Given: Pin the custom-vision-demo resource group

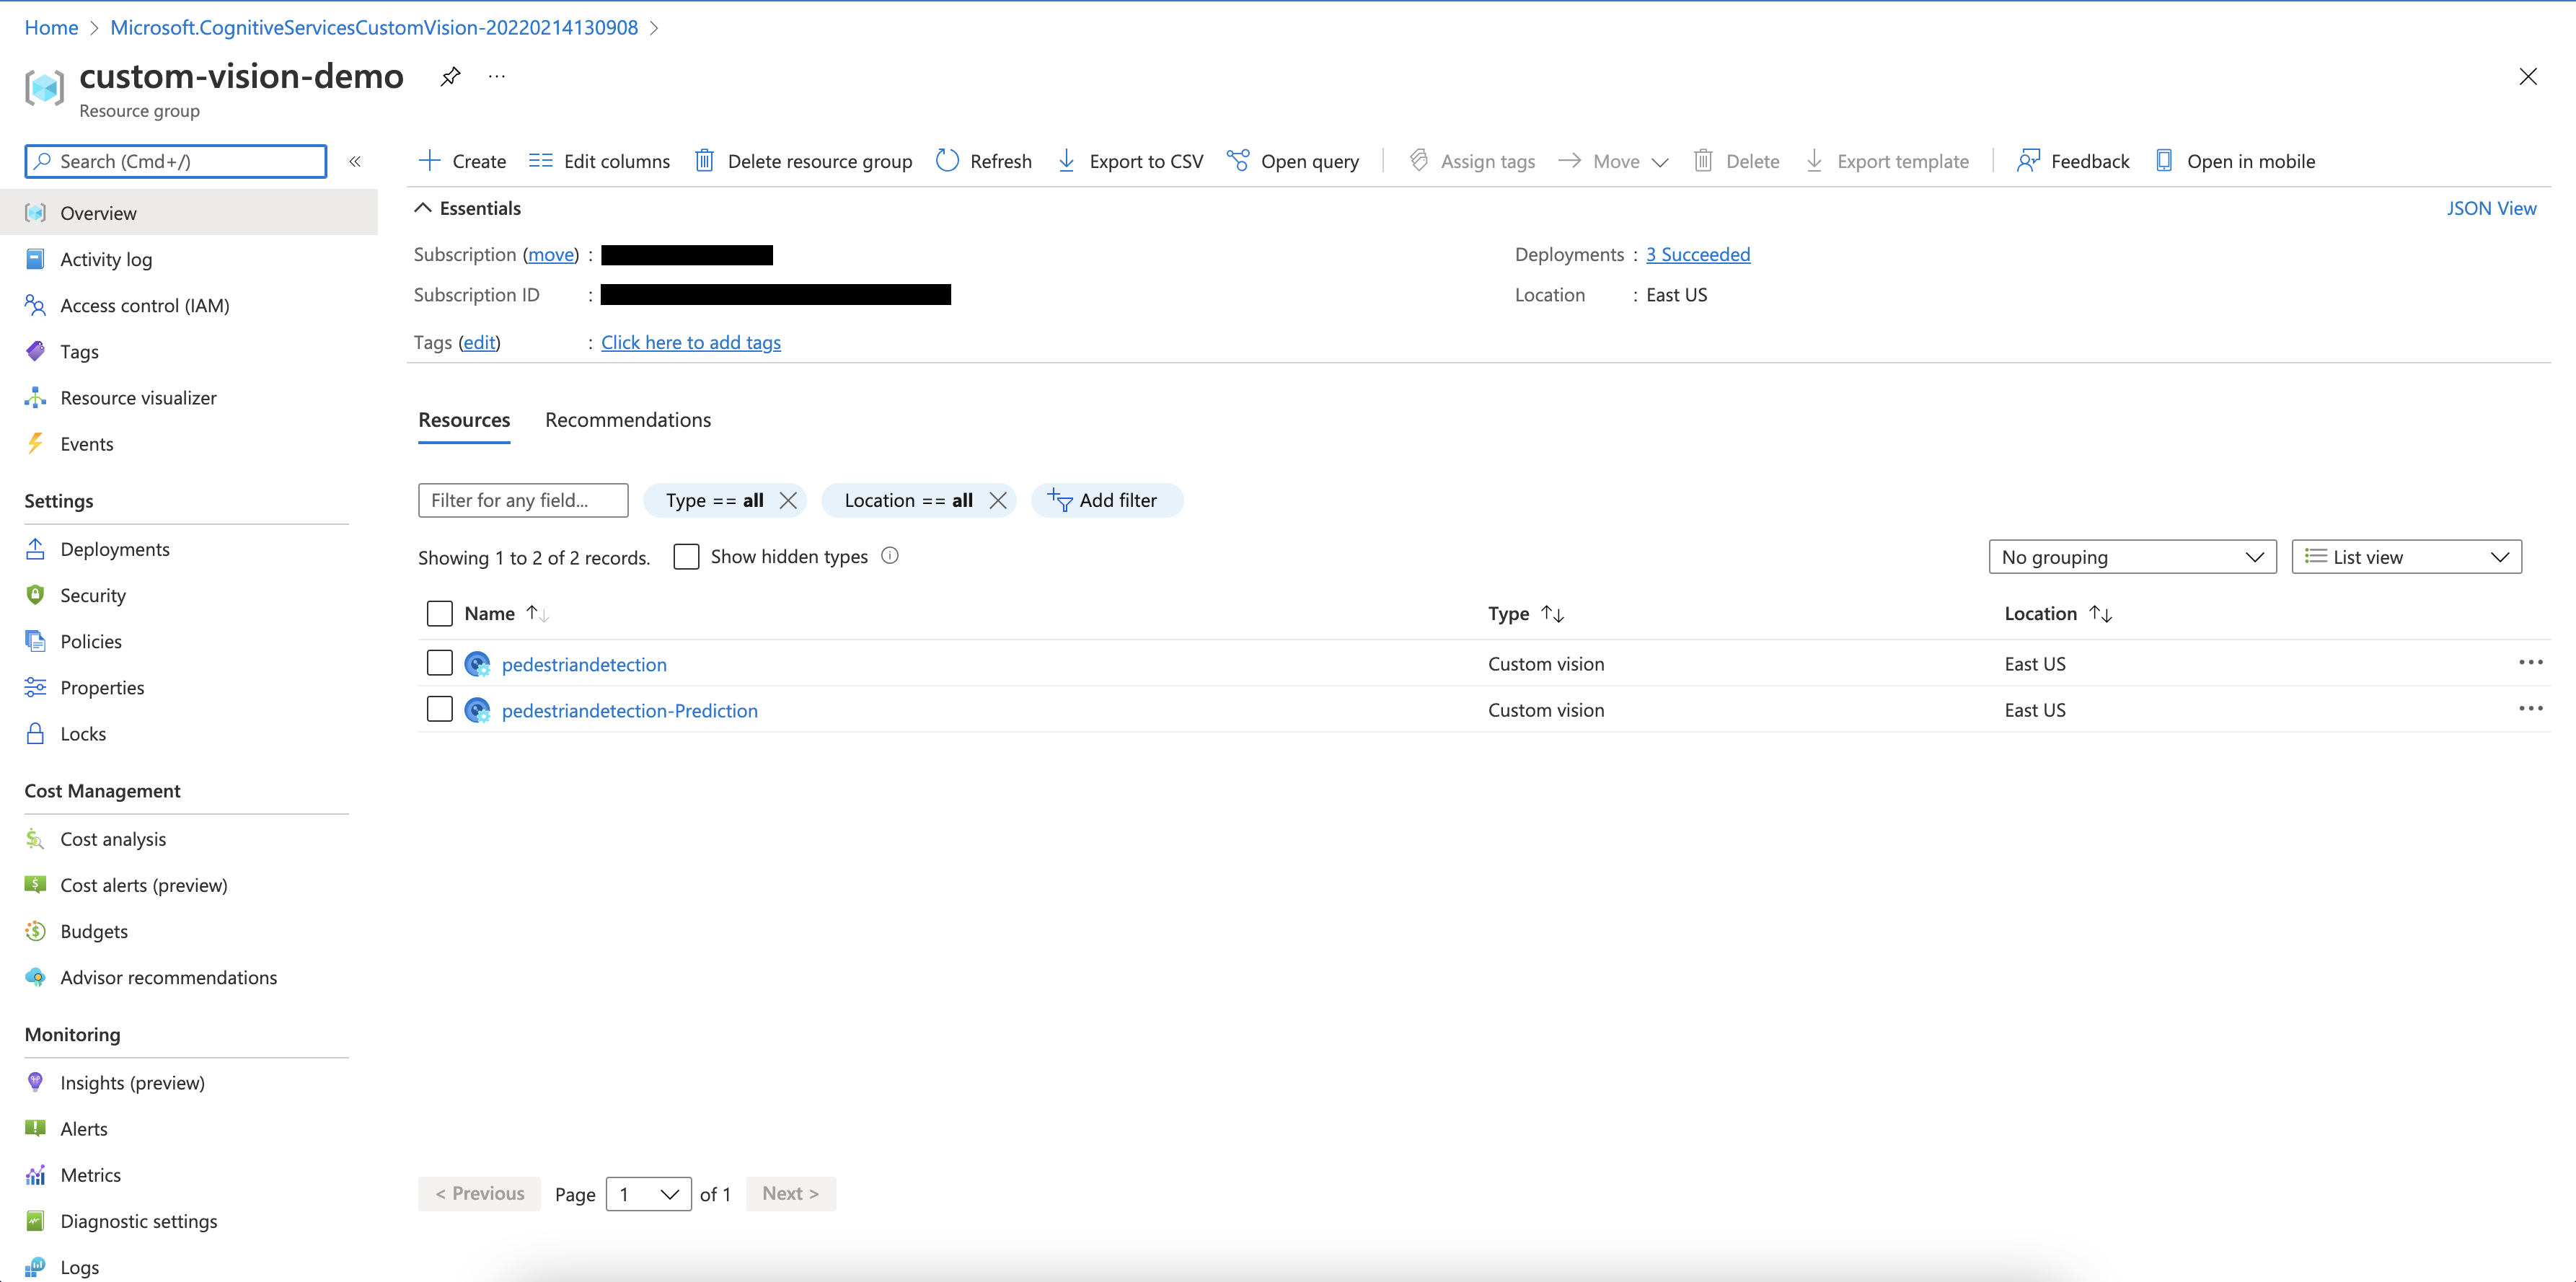Looking at the screenshot, I should pyautogui.click(x=450, y=76).
